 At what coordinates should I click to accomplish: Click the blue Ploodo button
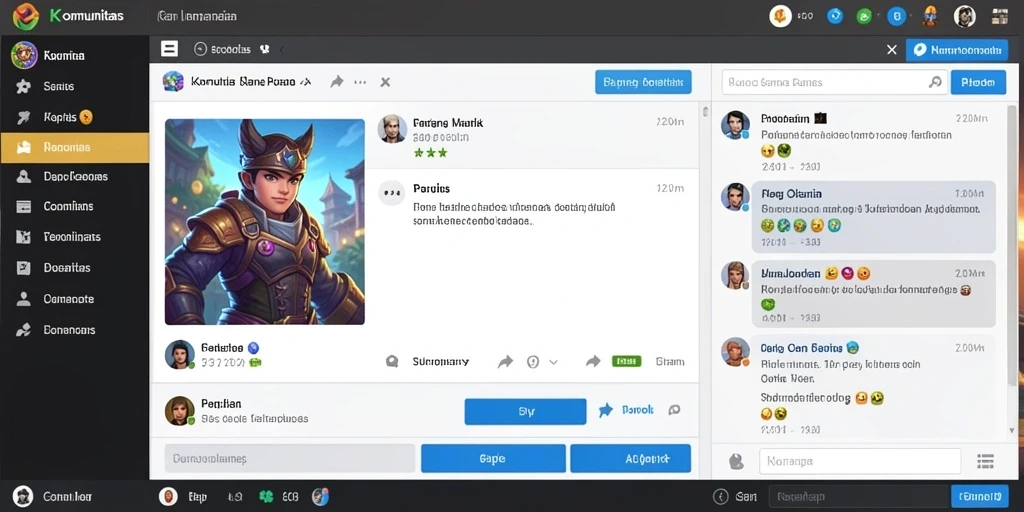point(978,82)
